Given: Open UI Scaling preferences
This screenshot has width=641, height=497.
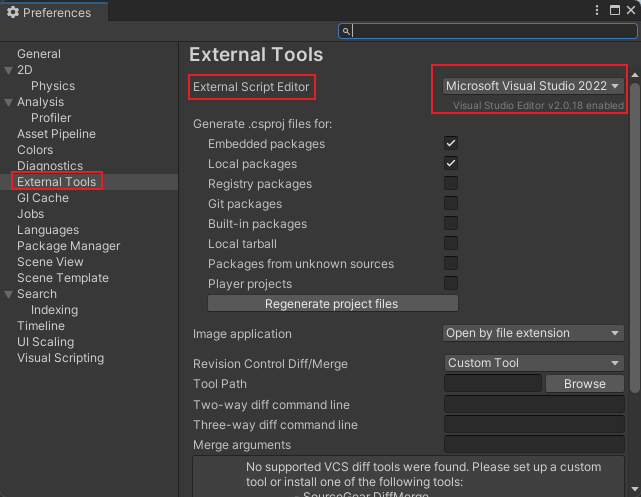Looking at the screenshot, I should click(45, 342).
